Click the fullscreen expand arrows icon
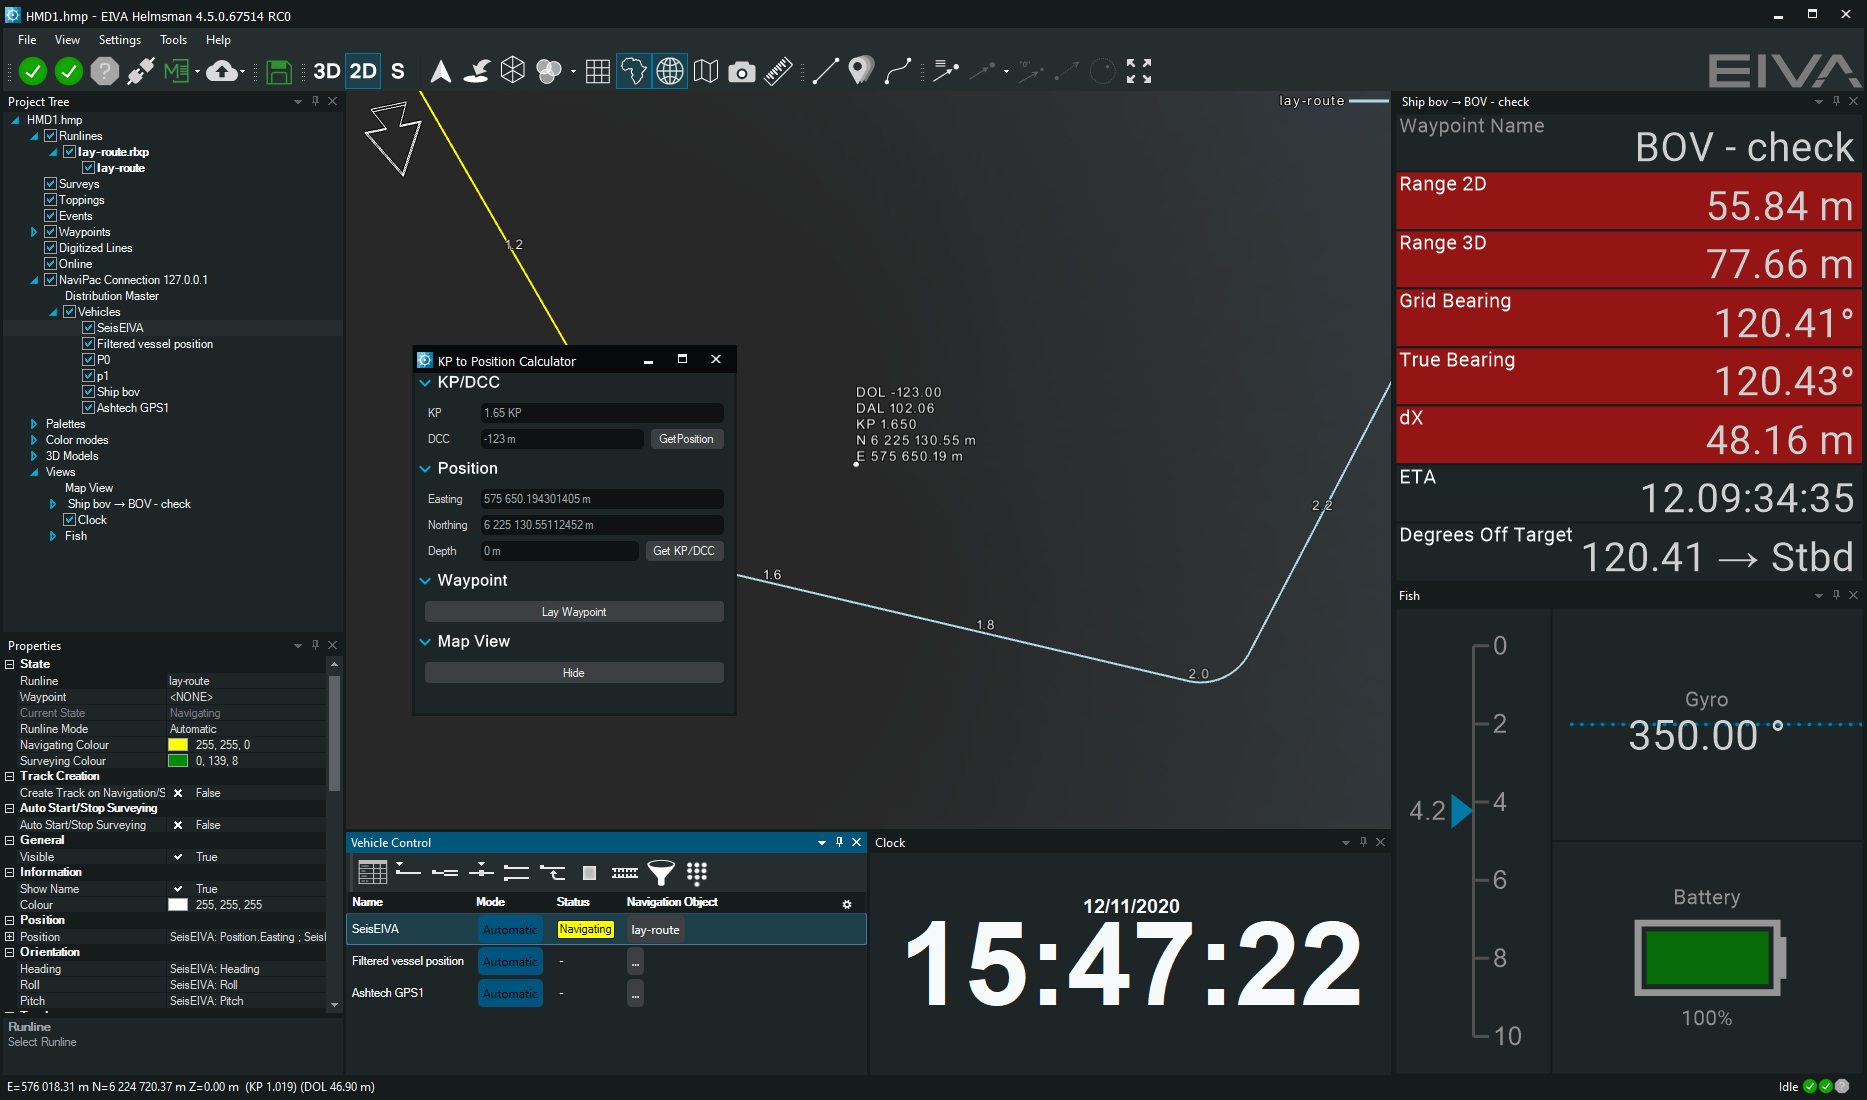 [x=1139, y=71]
